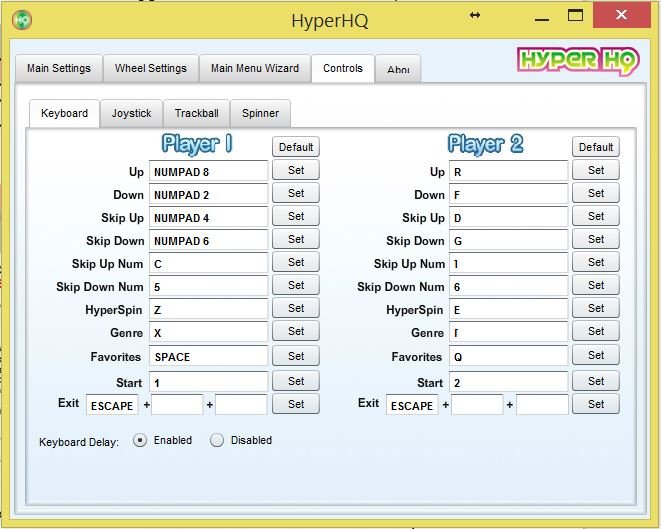Click Player 1 Exit field showing ESCAPE
The height and width of the screenshot is (529, 661).
tap(112, 405)
